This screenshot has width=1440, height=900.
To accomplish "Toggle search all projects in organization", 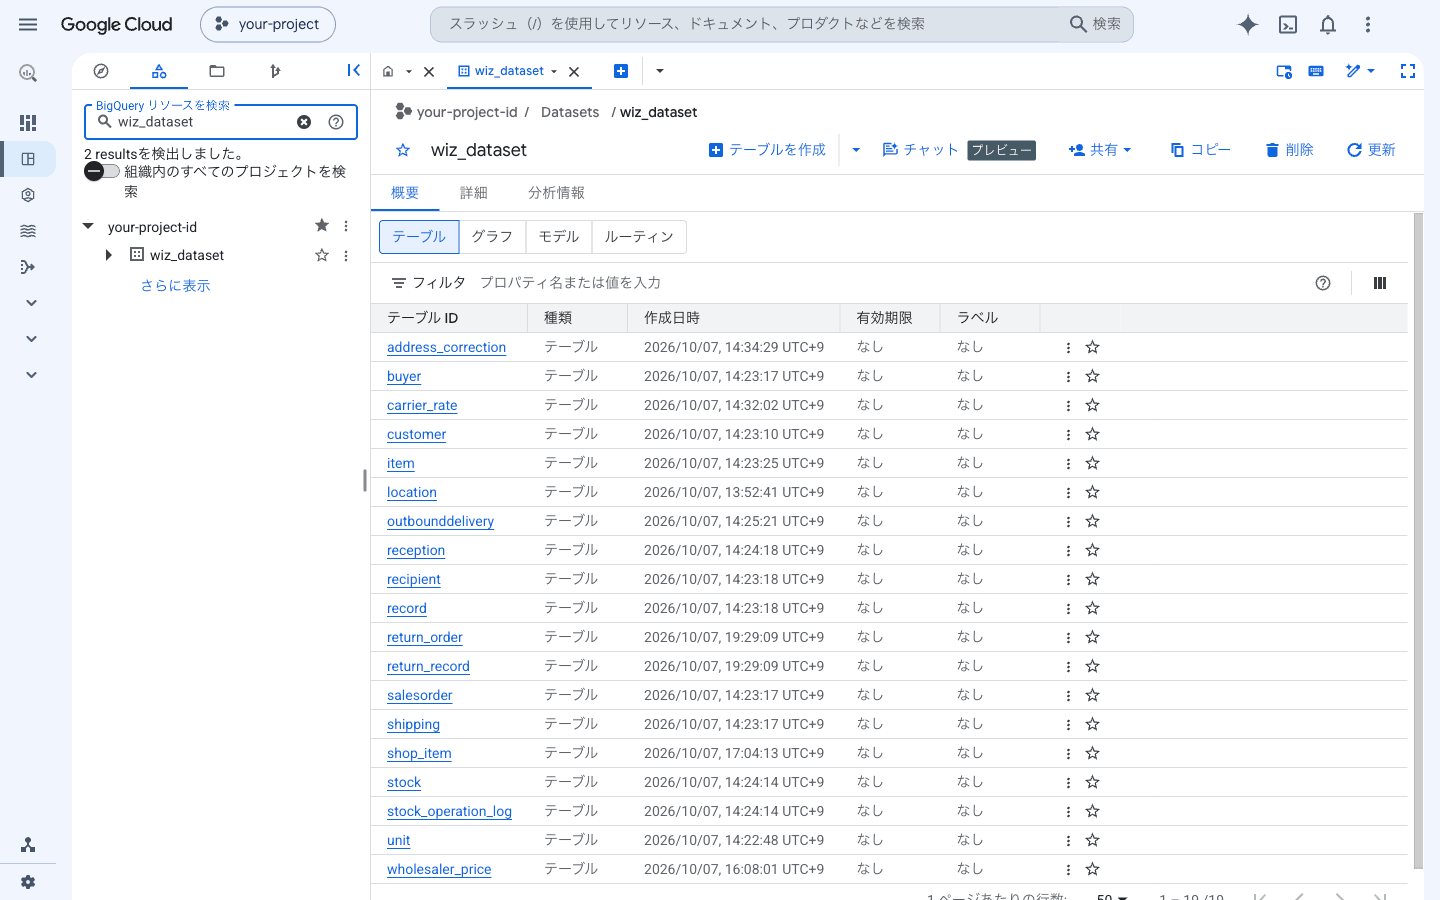I will pos(102,171).
